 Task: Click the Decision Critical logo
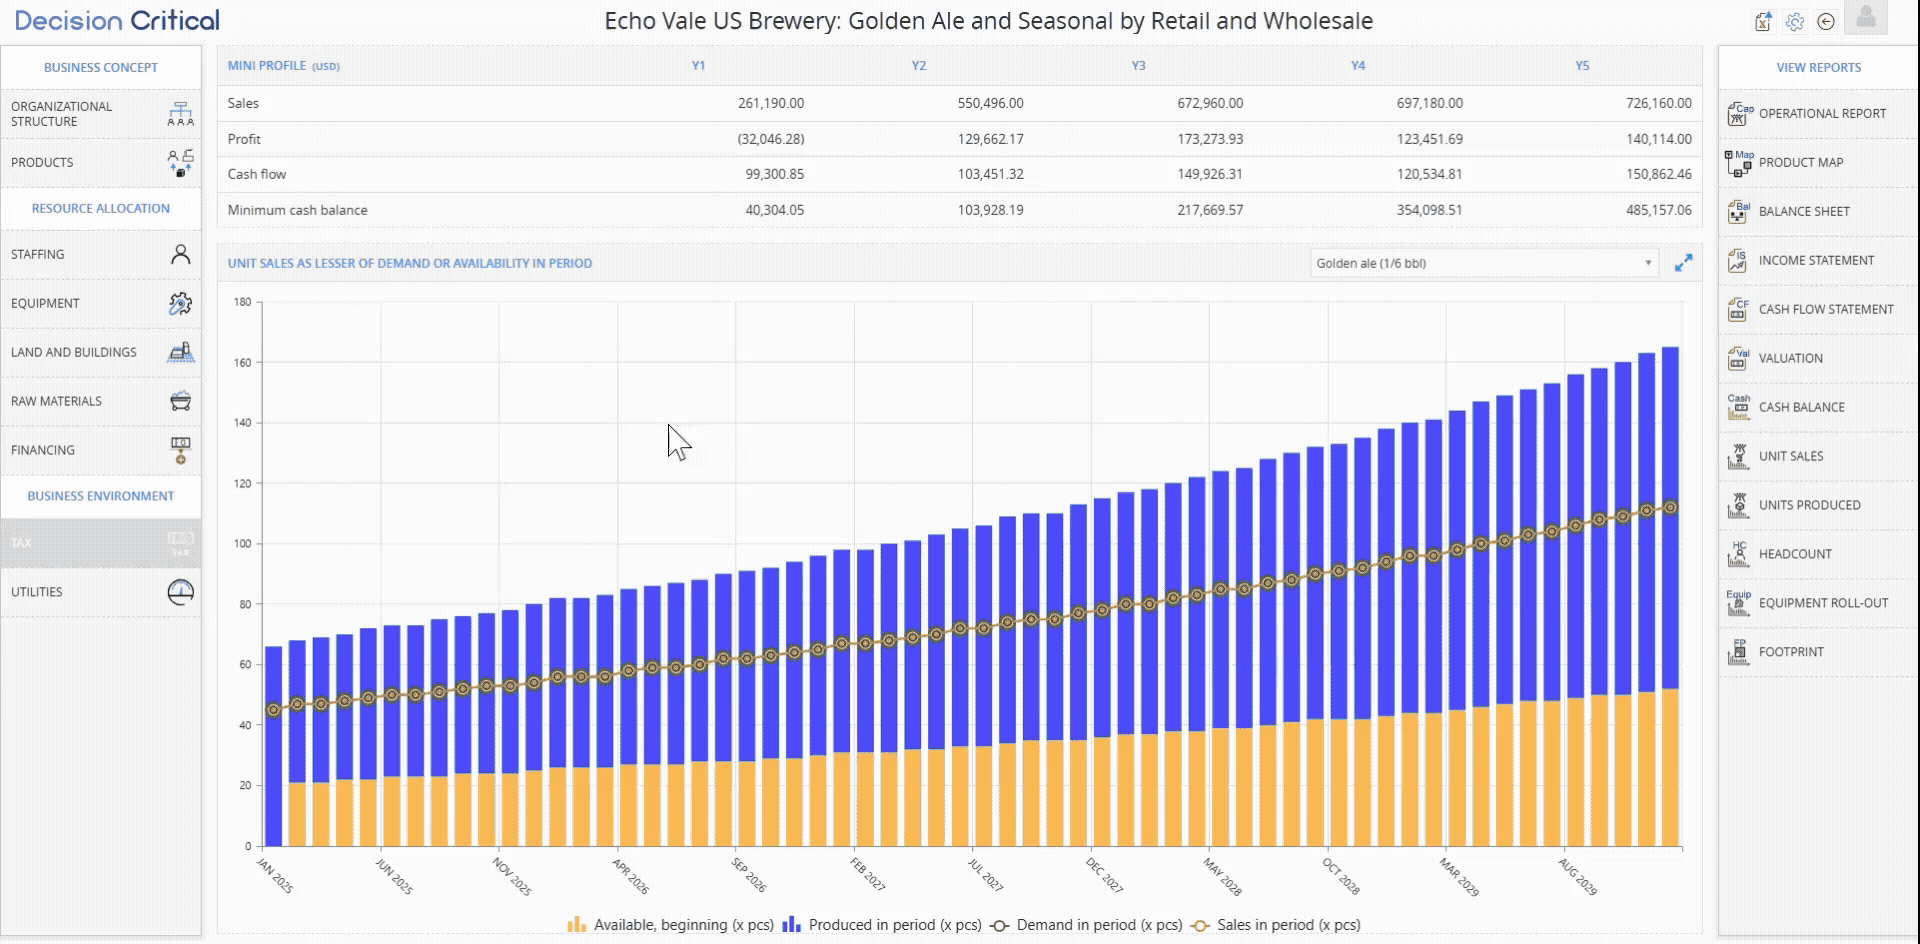(117, 20)
